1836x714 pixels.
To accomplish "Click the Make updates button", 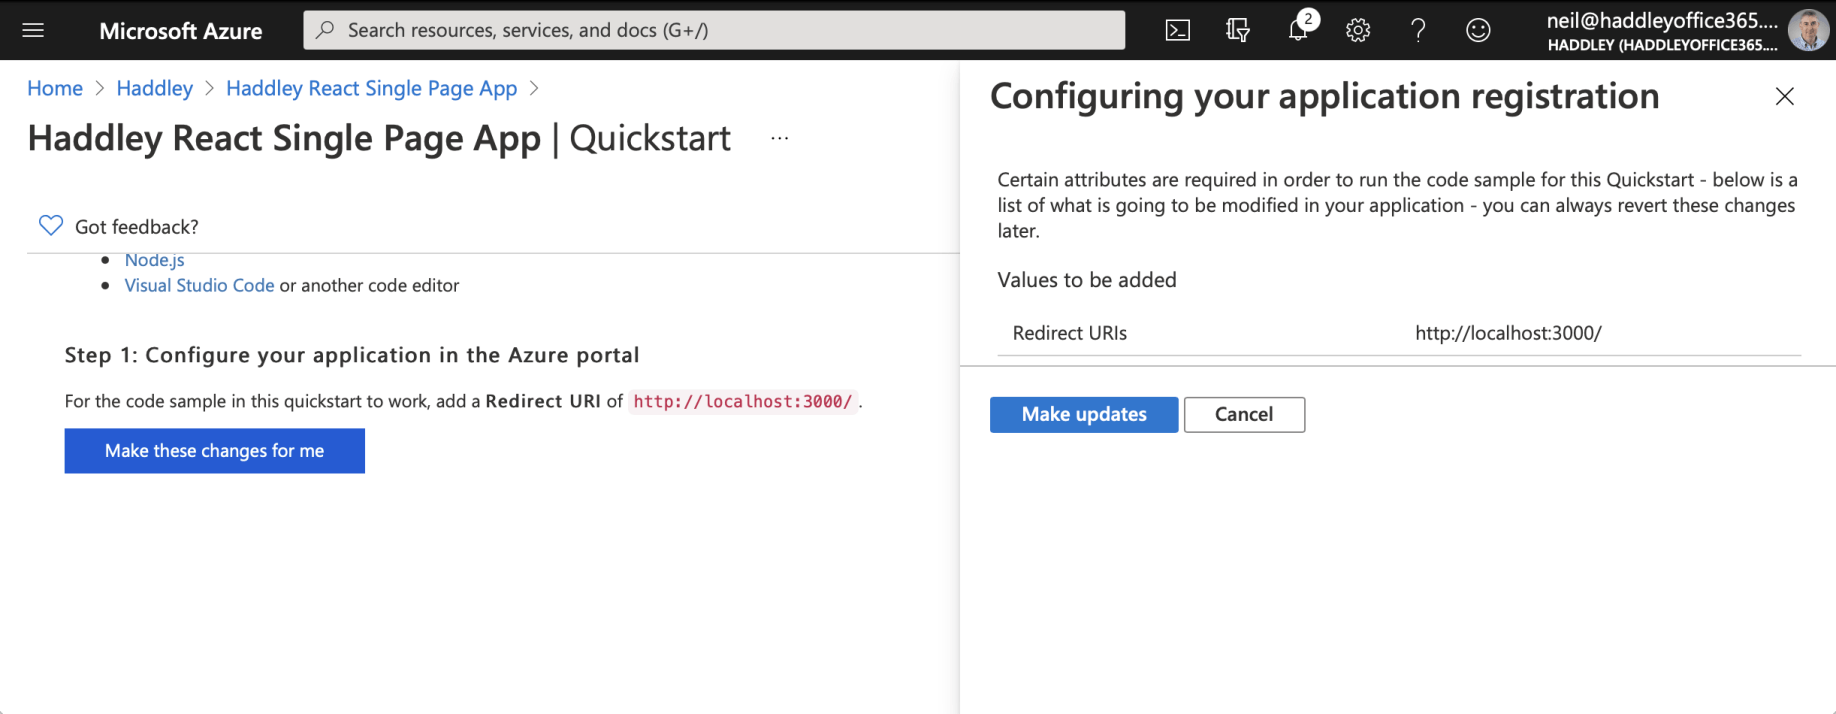I will (1084, 414).
